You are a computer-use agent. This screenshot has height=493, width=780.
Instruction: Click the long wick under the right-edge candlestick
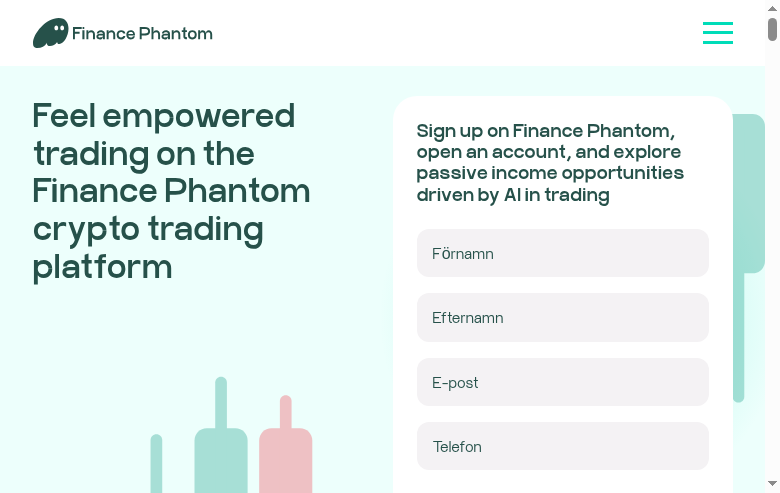point(739,335)
